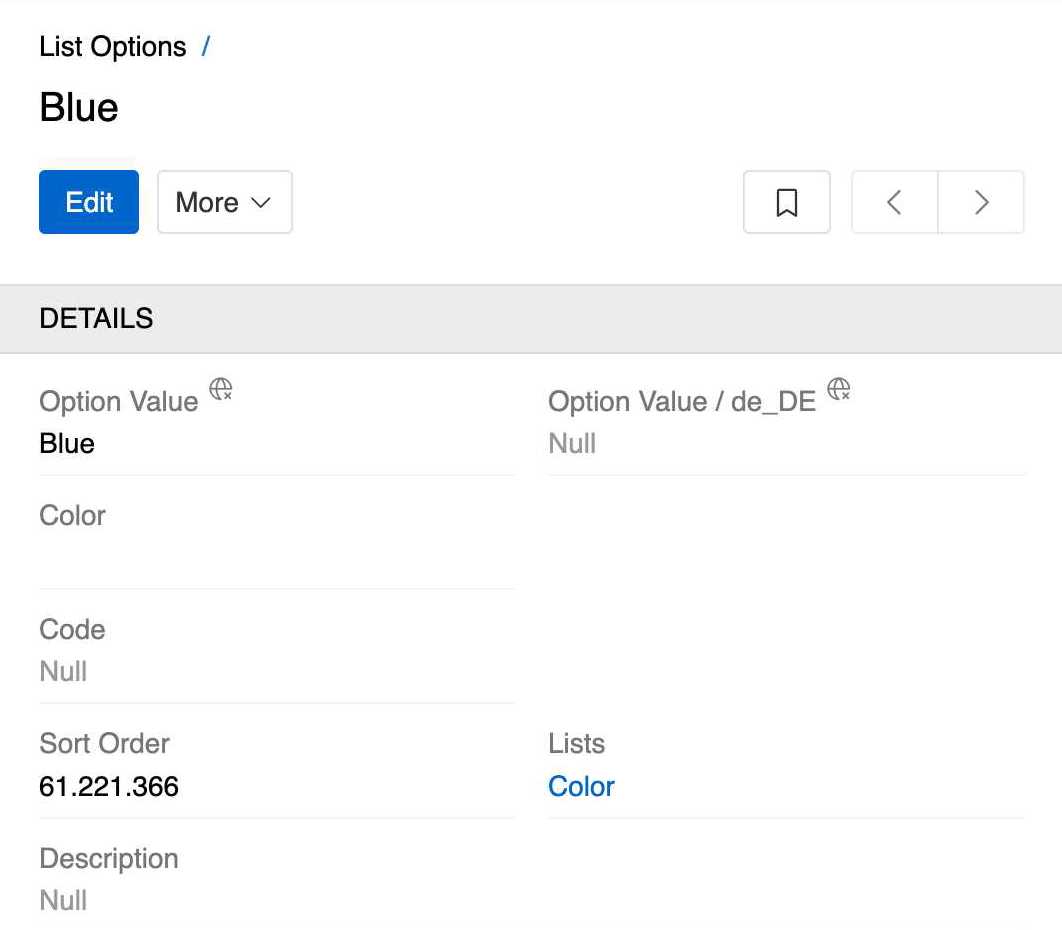
Task: Open the List Options breadcrumb link
Action: pos(112,46)
